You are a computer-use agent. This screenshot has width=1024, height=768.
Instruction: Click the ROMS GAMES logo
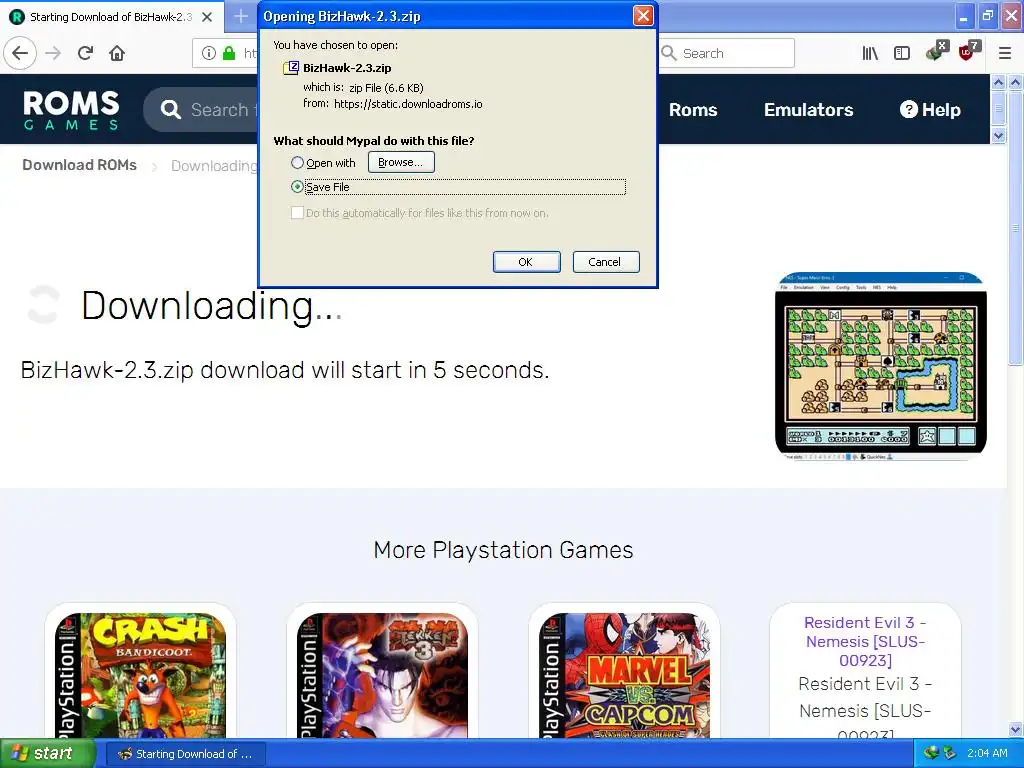point(71,110)
